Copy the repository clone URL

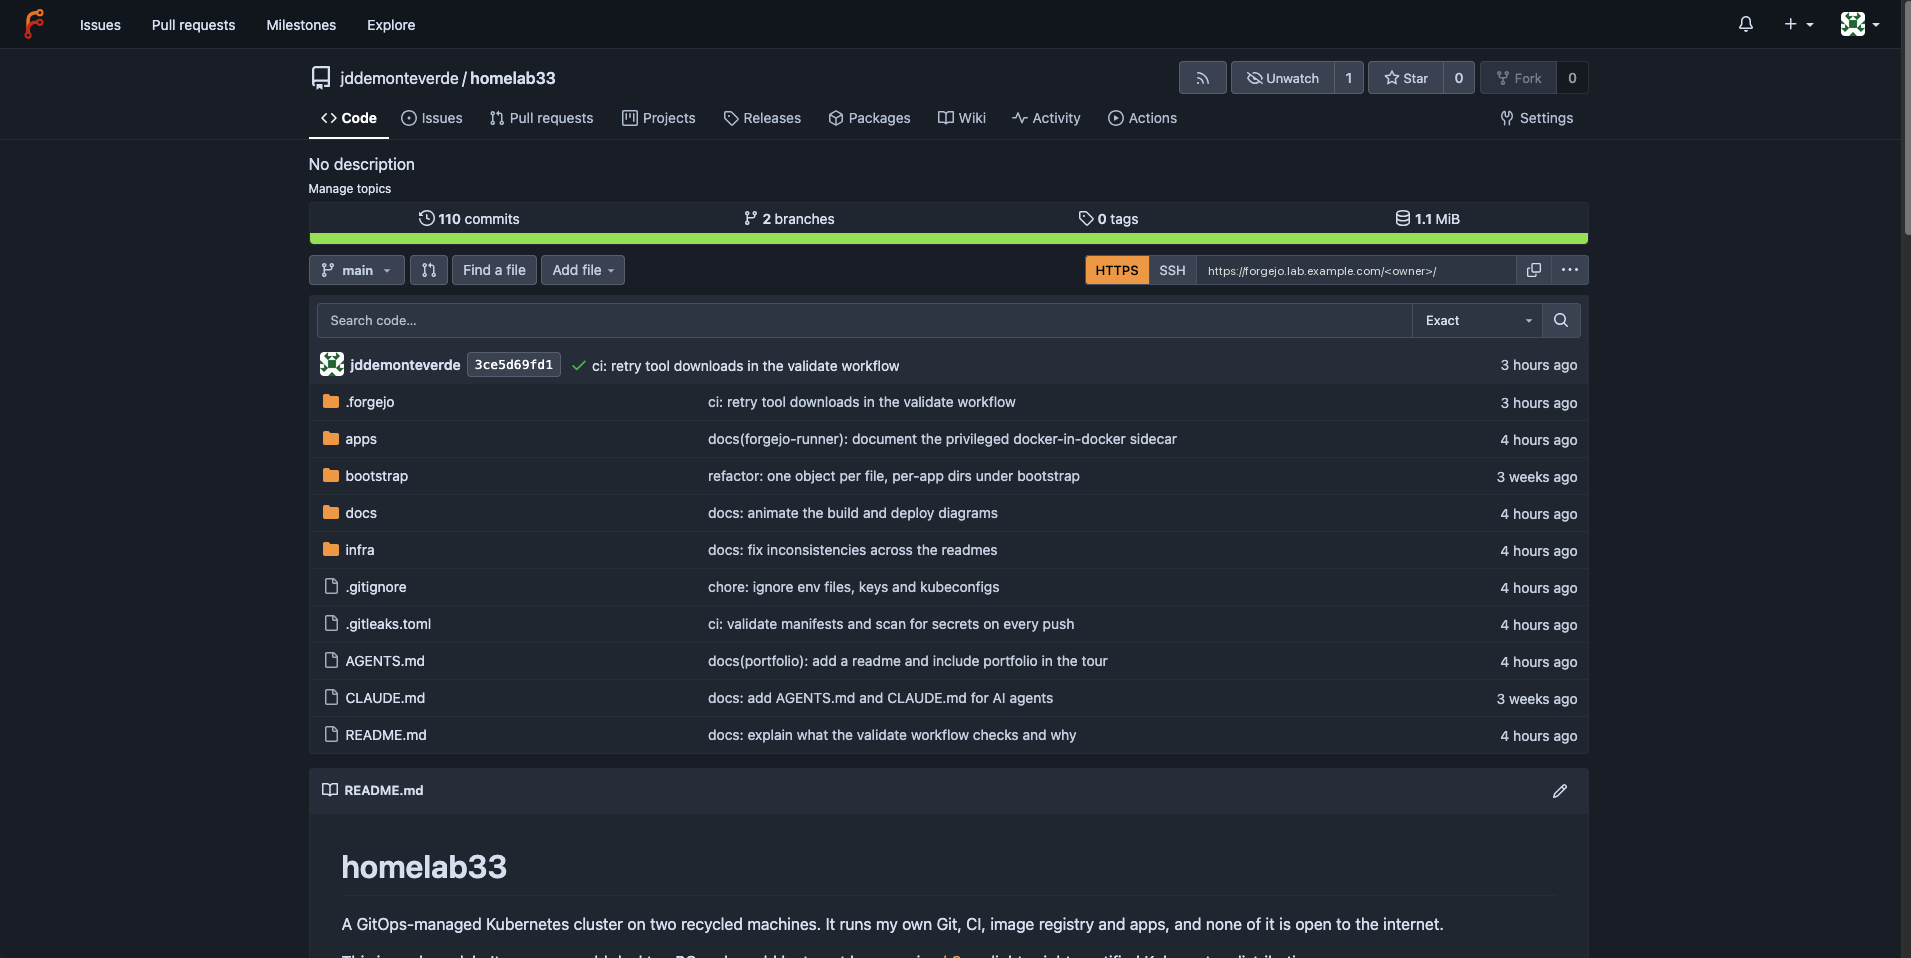[1534, 270]
